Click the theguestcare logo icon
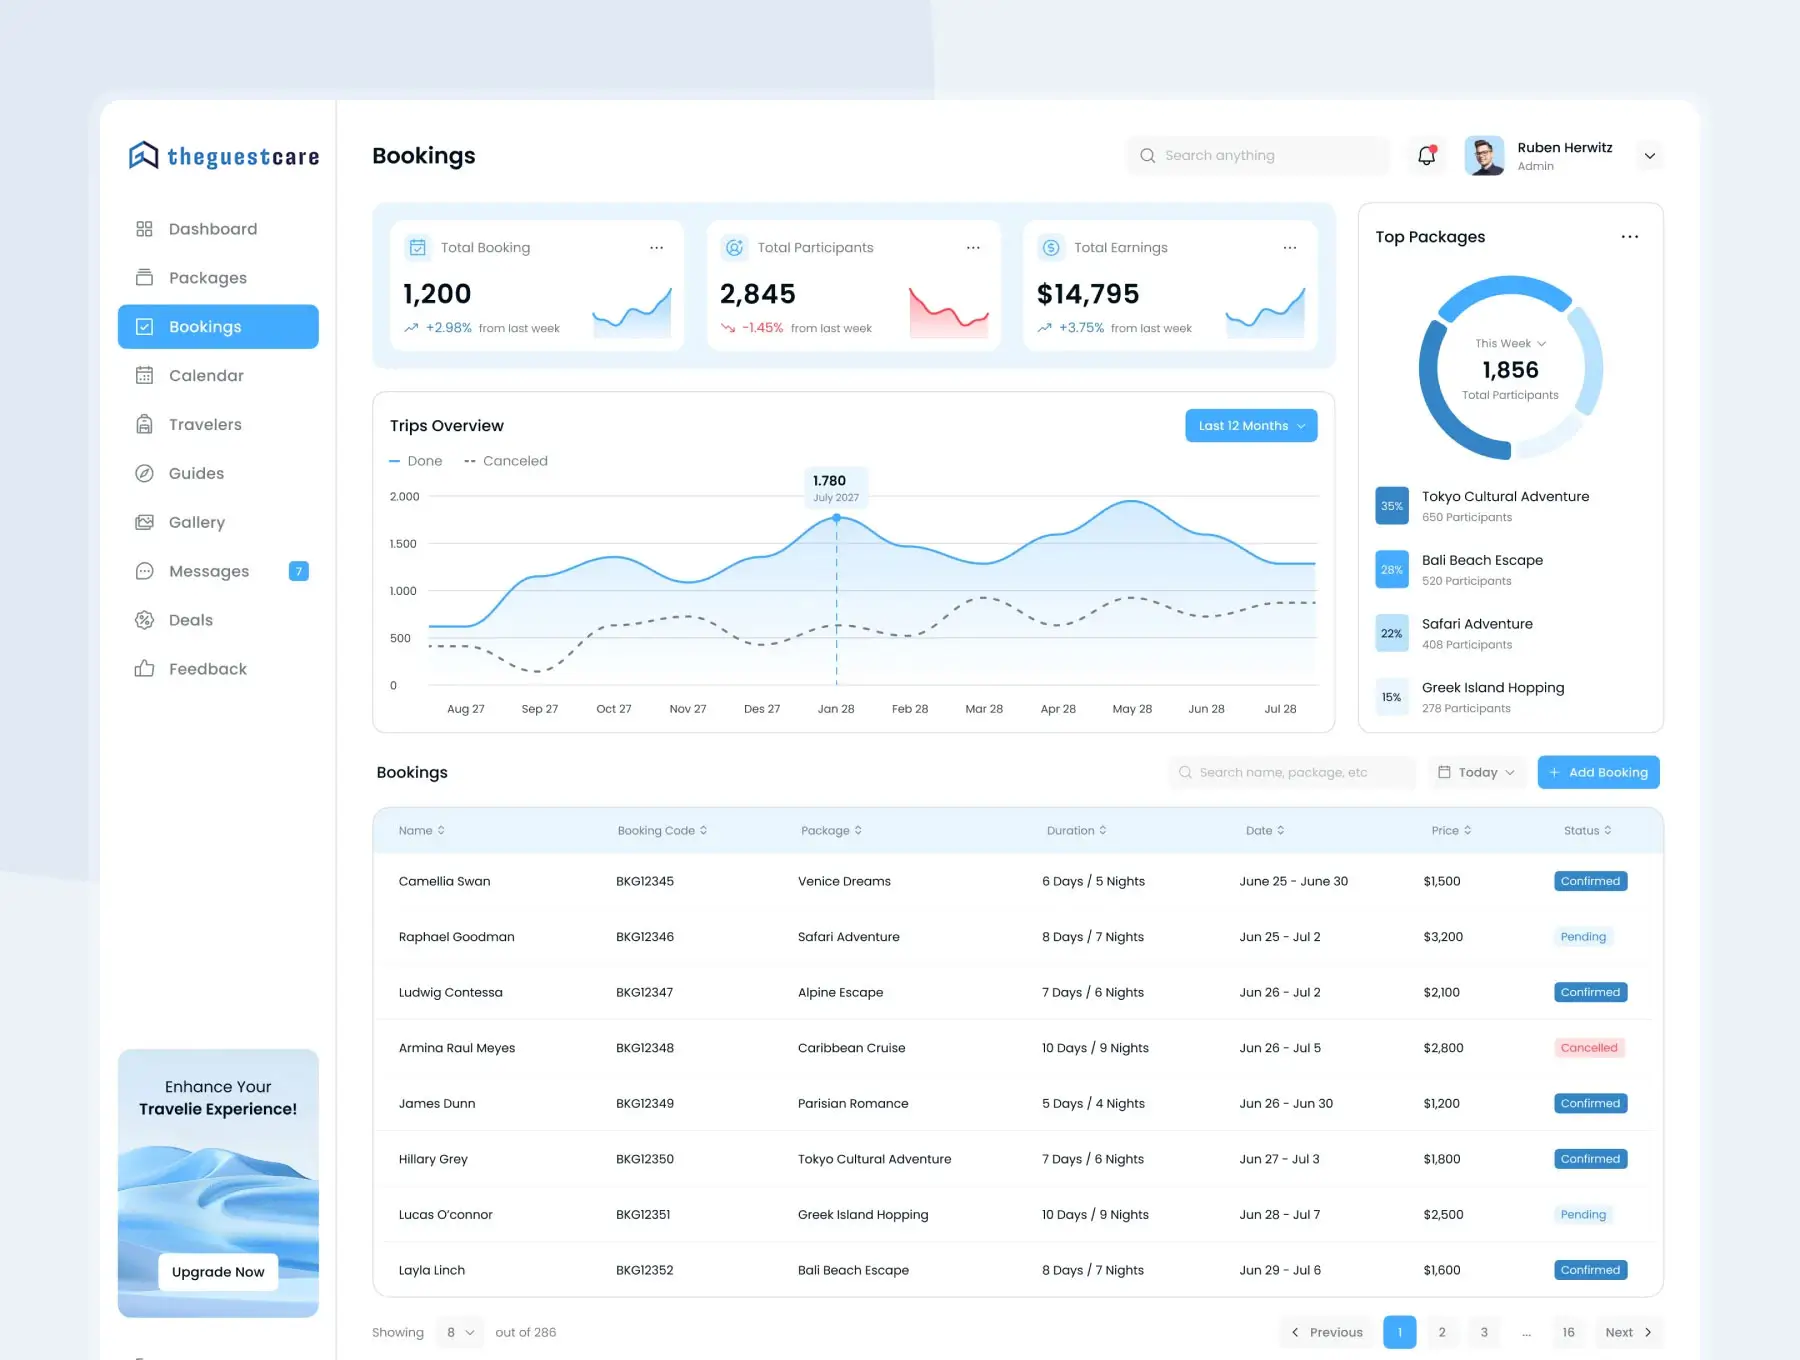Viewport: 1800px width, 1360px height. [144, 156]
